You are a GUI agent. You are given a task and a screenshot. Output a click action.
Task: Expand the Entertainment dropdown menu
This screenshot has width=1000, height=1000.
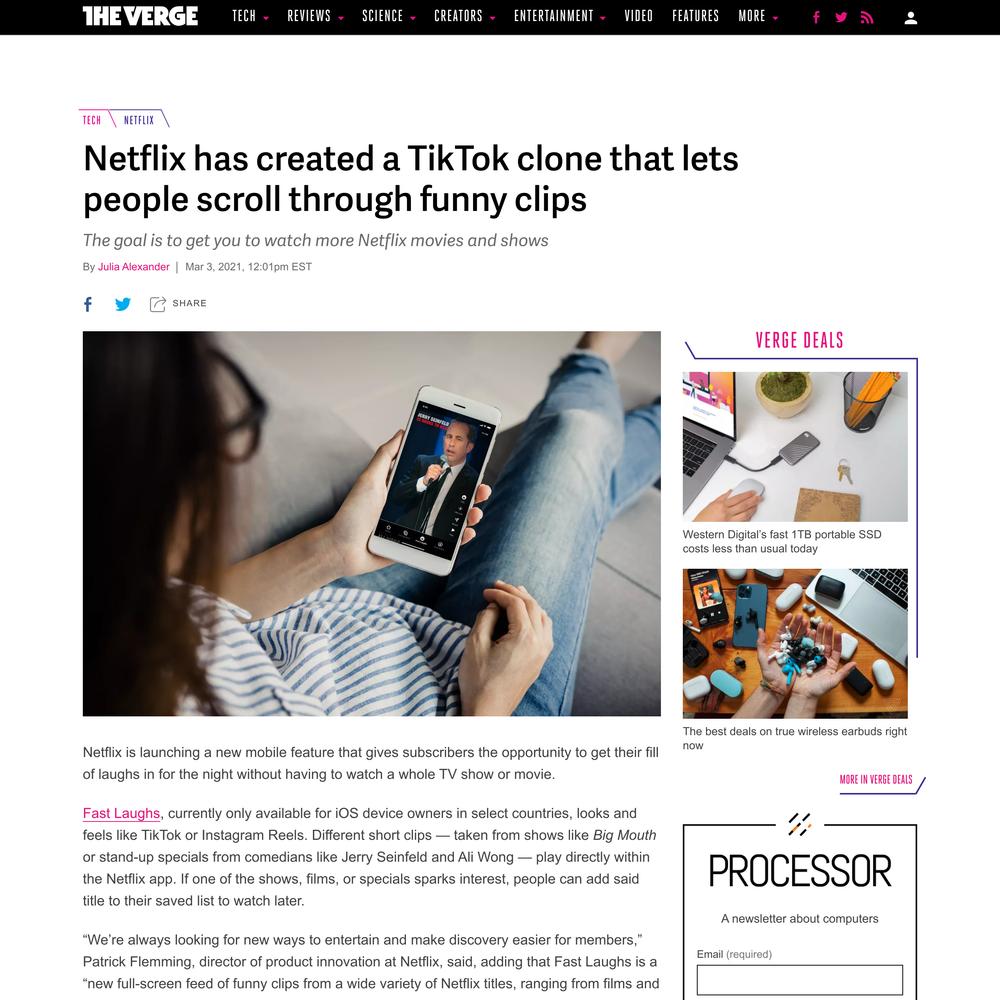(559, 16)
